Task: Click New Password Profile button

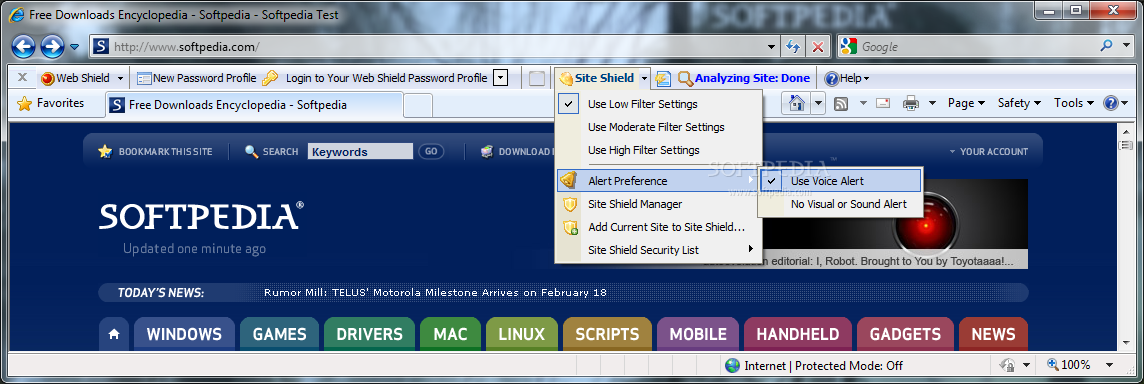Action: (x=196, y=78)
